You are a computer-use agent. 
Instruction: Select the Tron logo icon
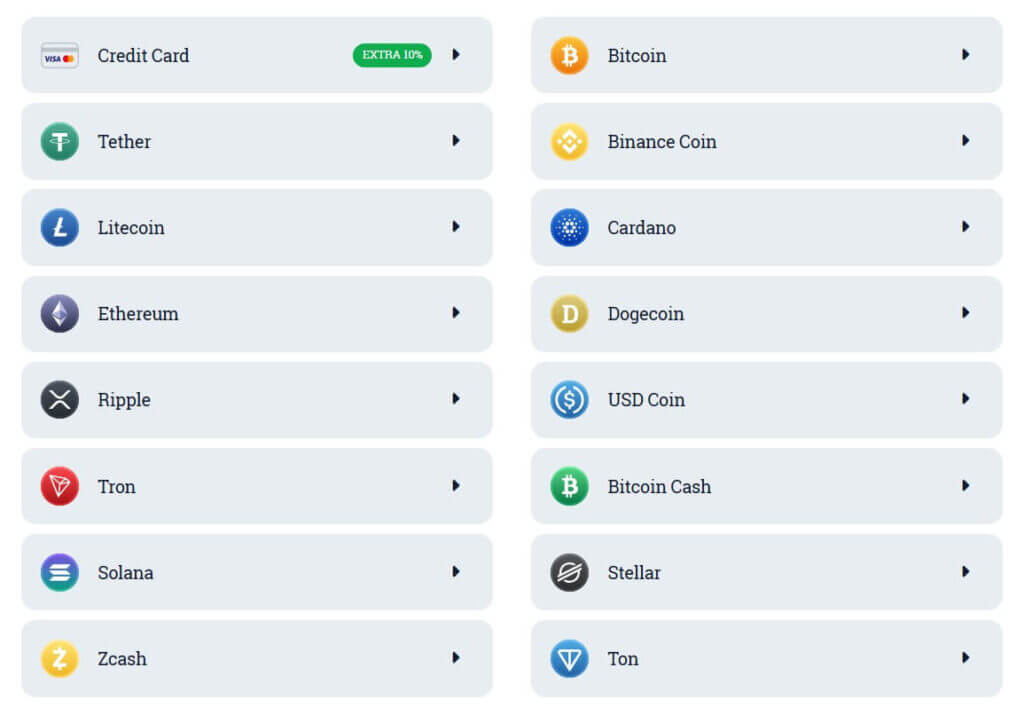pos(60,486)
